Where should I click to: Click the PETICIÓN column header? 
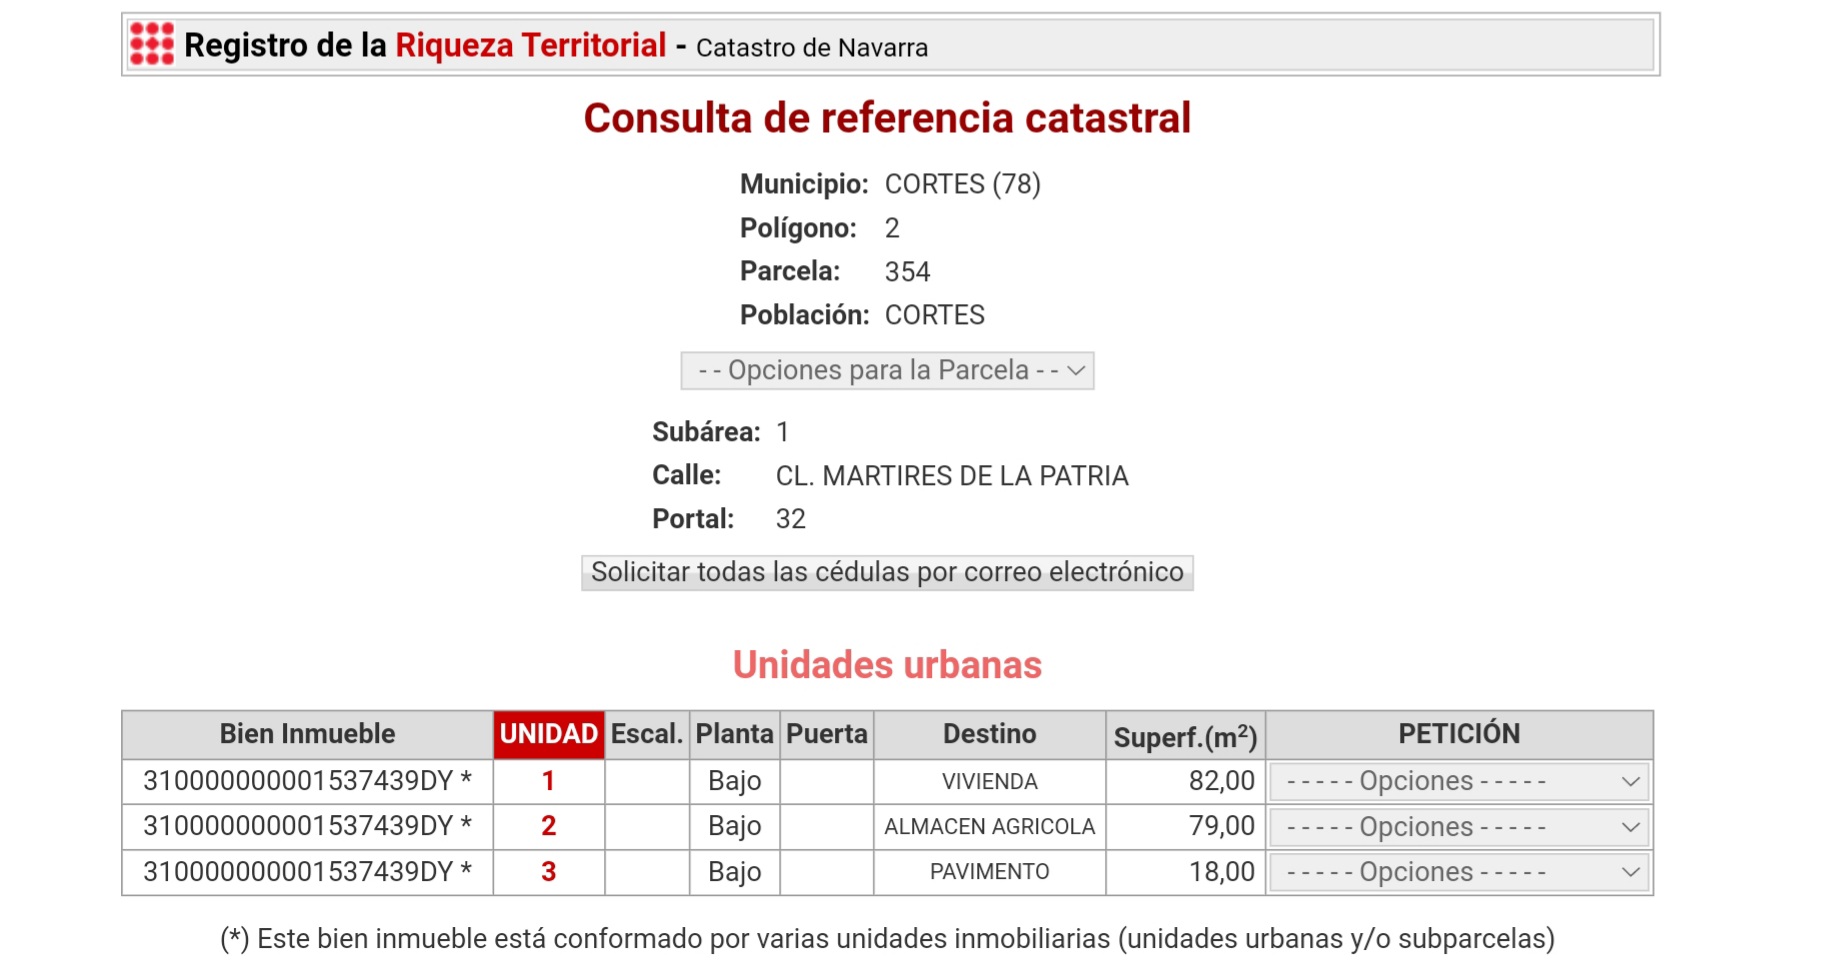pyautogui.click(x=1458, y=734)
